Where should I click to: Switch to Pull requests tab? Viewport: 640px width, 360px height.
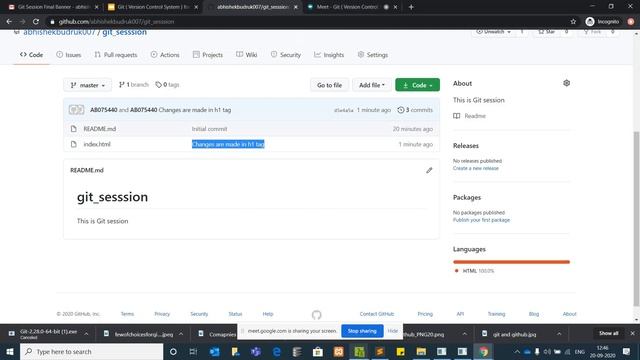tap(116, 55)
